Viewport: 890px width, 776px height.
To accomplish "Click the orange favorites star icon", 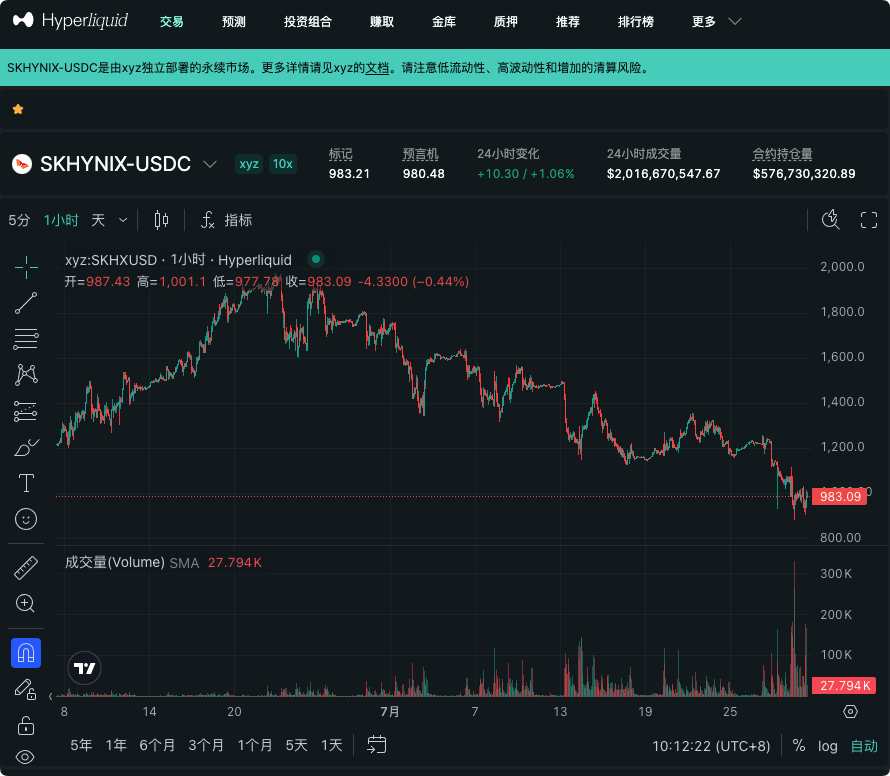I will (x=18, y=109).
